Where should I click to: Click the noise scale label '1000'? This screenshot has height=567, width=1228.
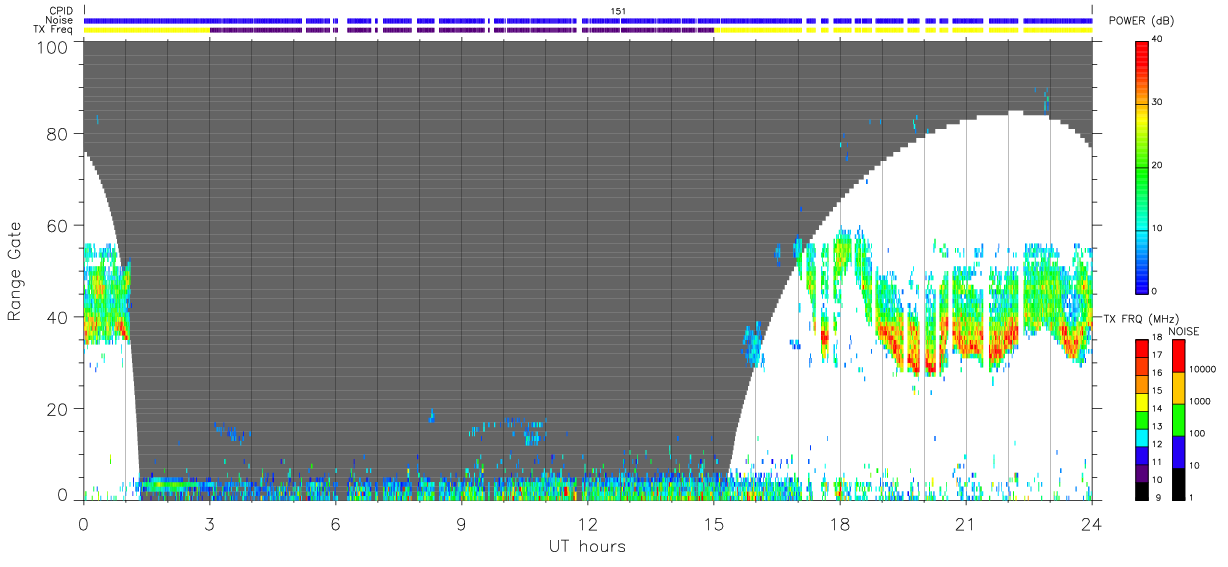click(1202, 401)
